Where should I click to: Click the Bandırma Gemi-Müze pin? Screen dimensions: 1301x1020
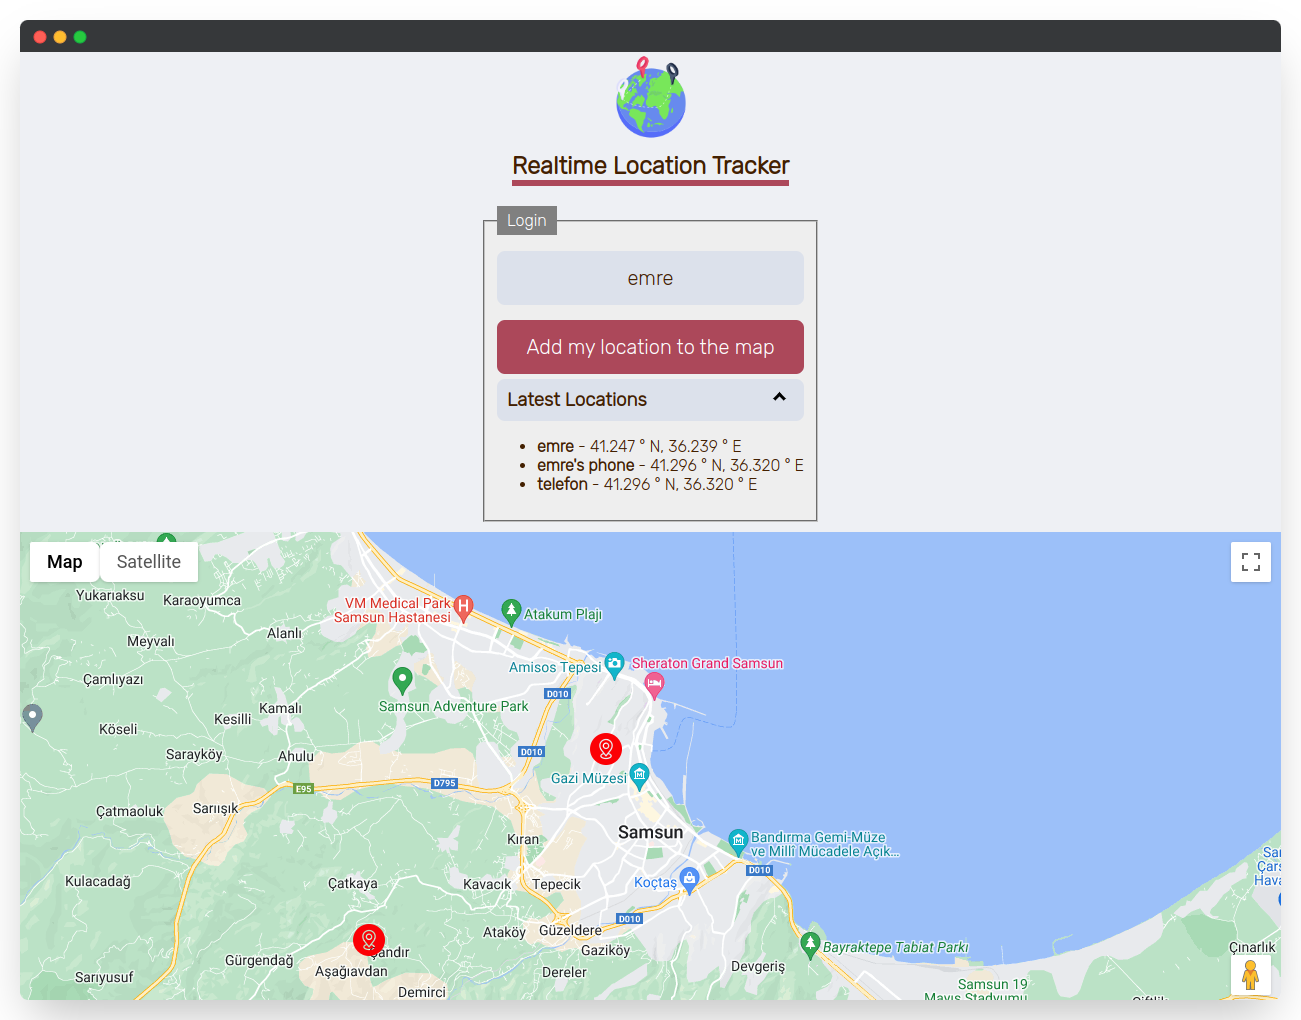pos(738,842)
